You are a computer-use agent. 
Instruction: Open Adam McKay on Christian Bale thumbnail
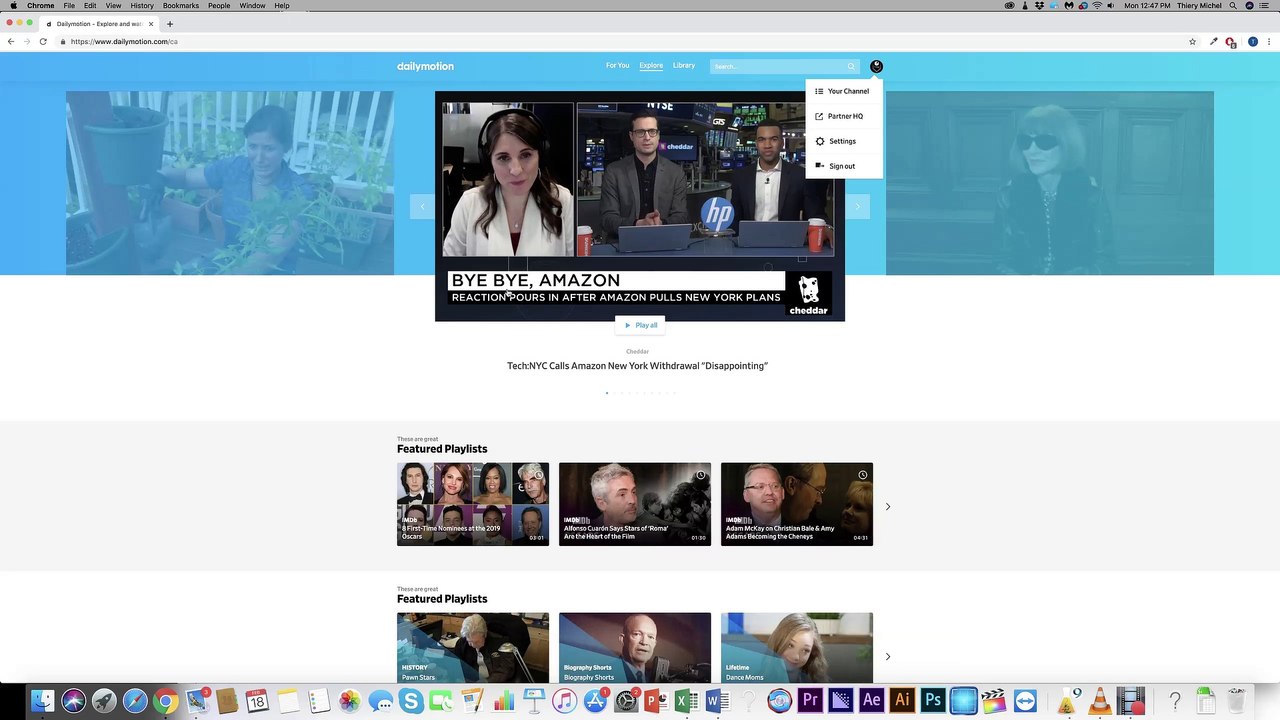(x=797, y=504)
